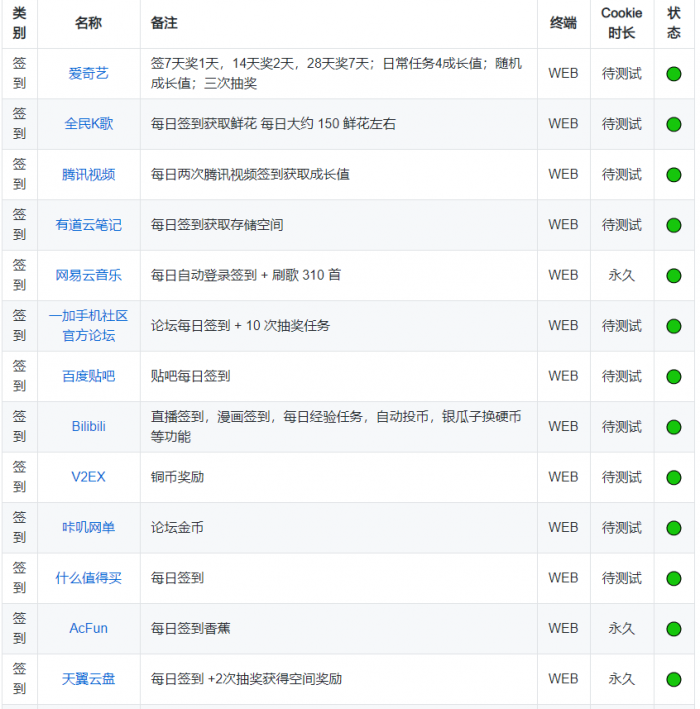
Task: Click the 状态 column header
Action: (674, 23)
